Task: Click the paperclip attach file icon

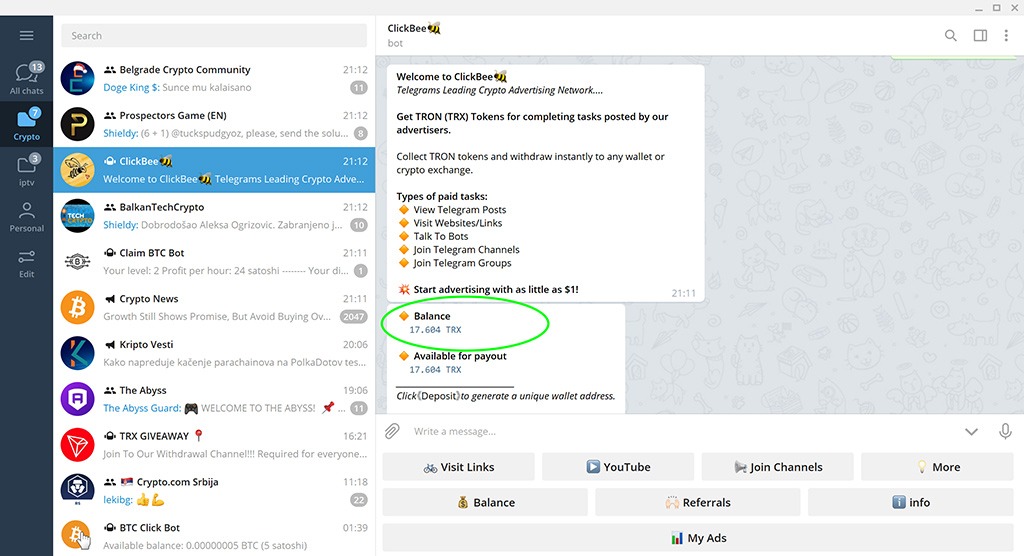Action: [393, 431]
